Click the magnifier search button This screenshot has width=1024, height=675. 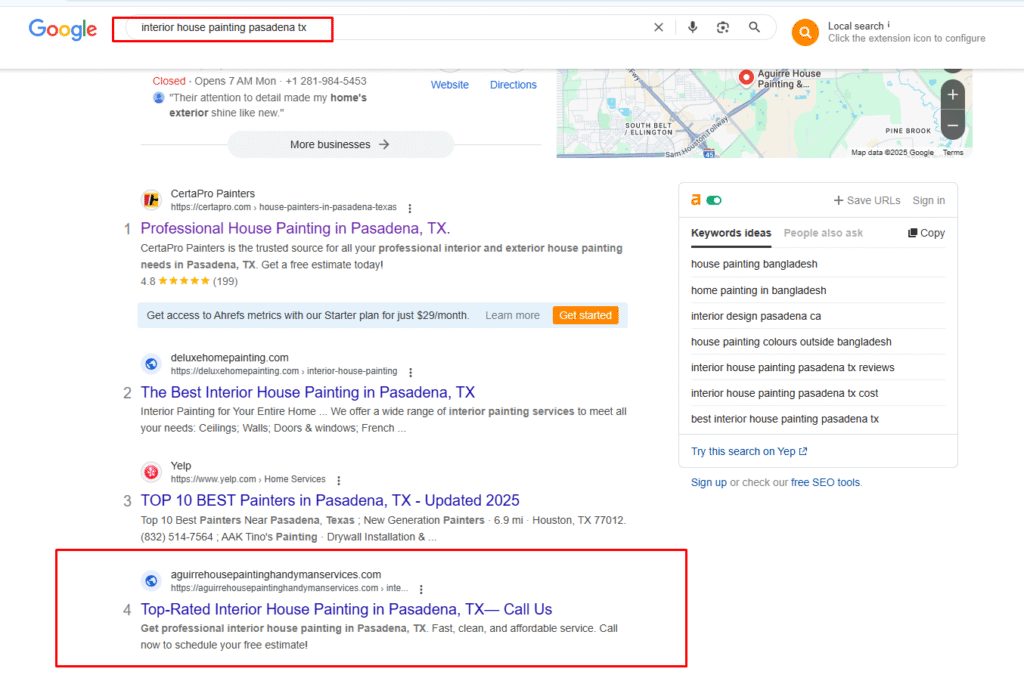tap(754, 27)
